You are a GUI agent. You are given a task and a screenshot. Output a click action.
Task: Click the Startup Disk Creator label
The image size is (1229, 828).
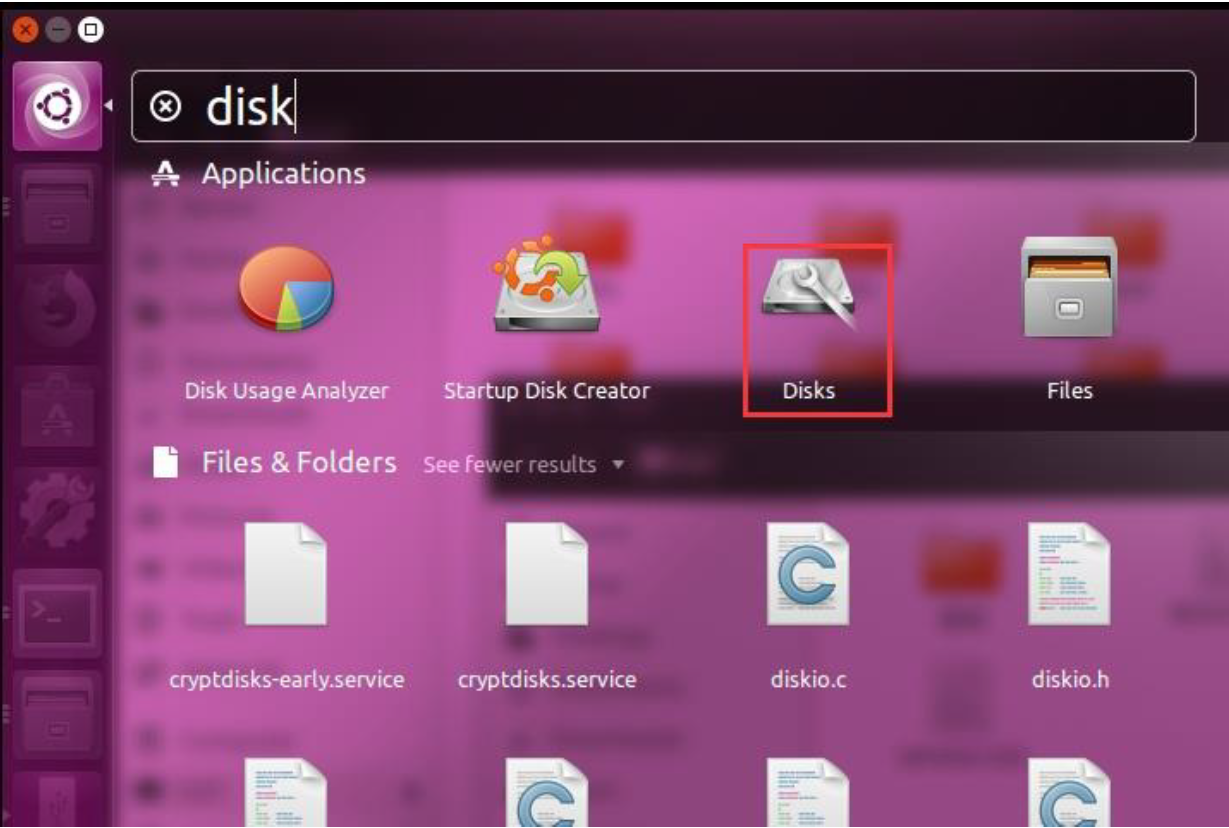point(546,391)
